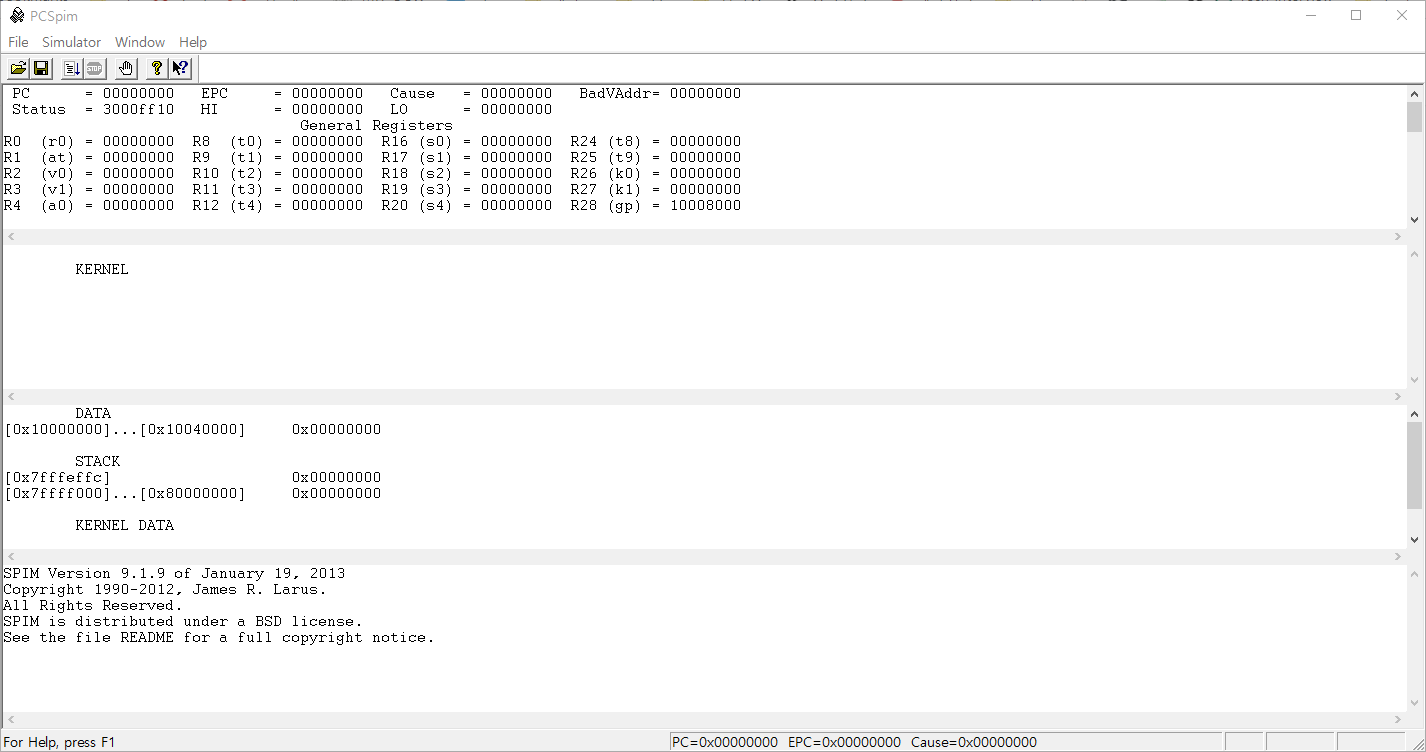This screenshot has height=752, width=1426.
Task: Click the [0x10000000]...[0x10040000] address range
Action: pyautogui.click(x=125, y=429)
